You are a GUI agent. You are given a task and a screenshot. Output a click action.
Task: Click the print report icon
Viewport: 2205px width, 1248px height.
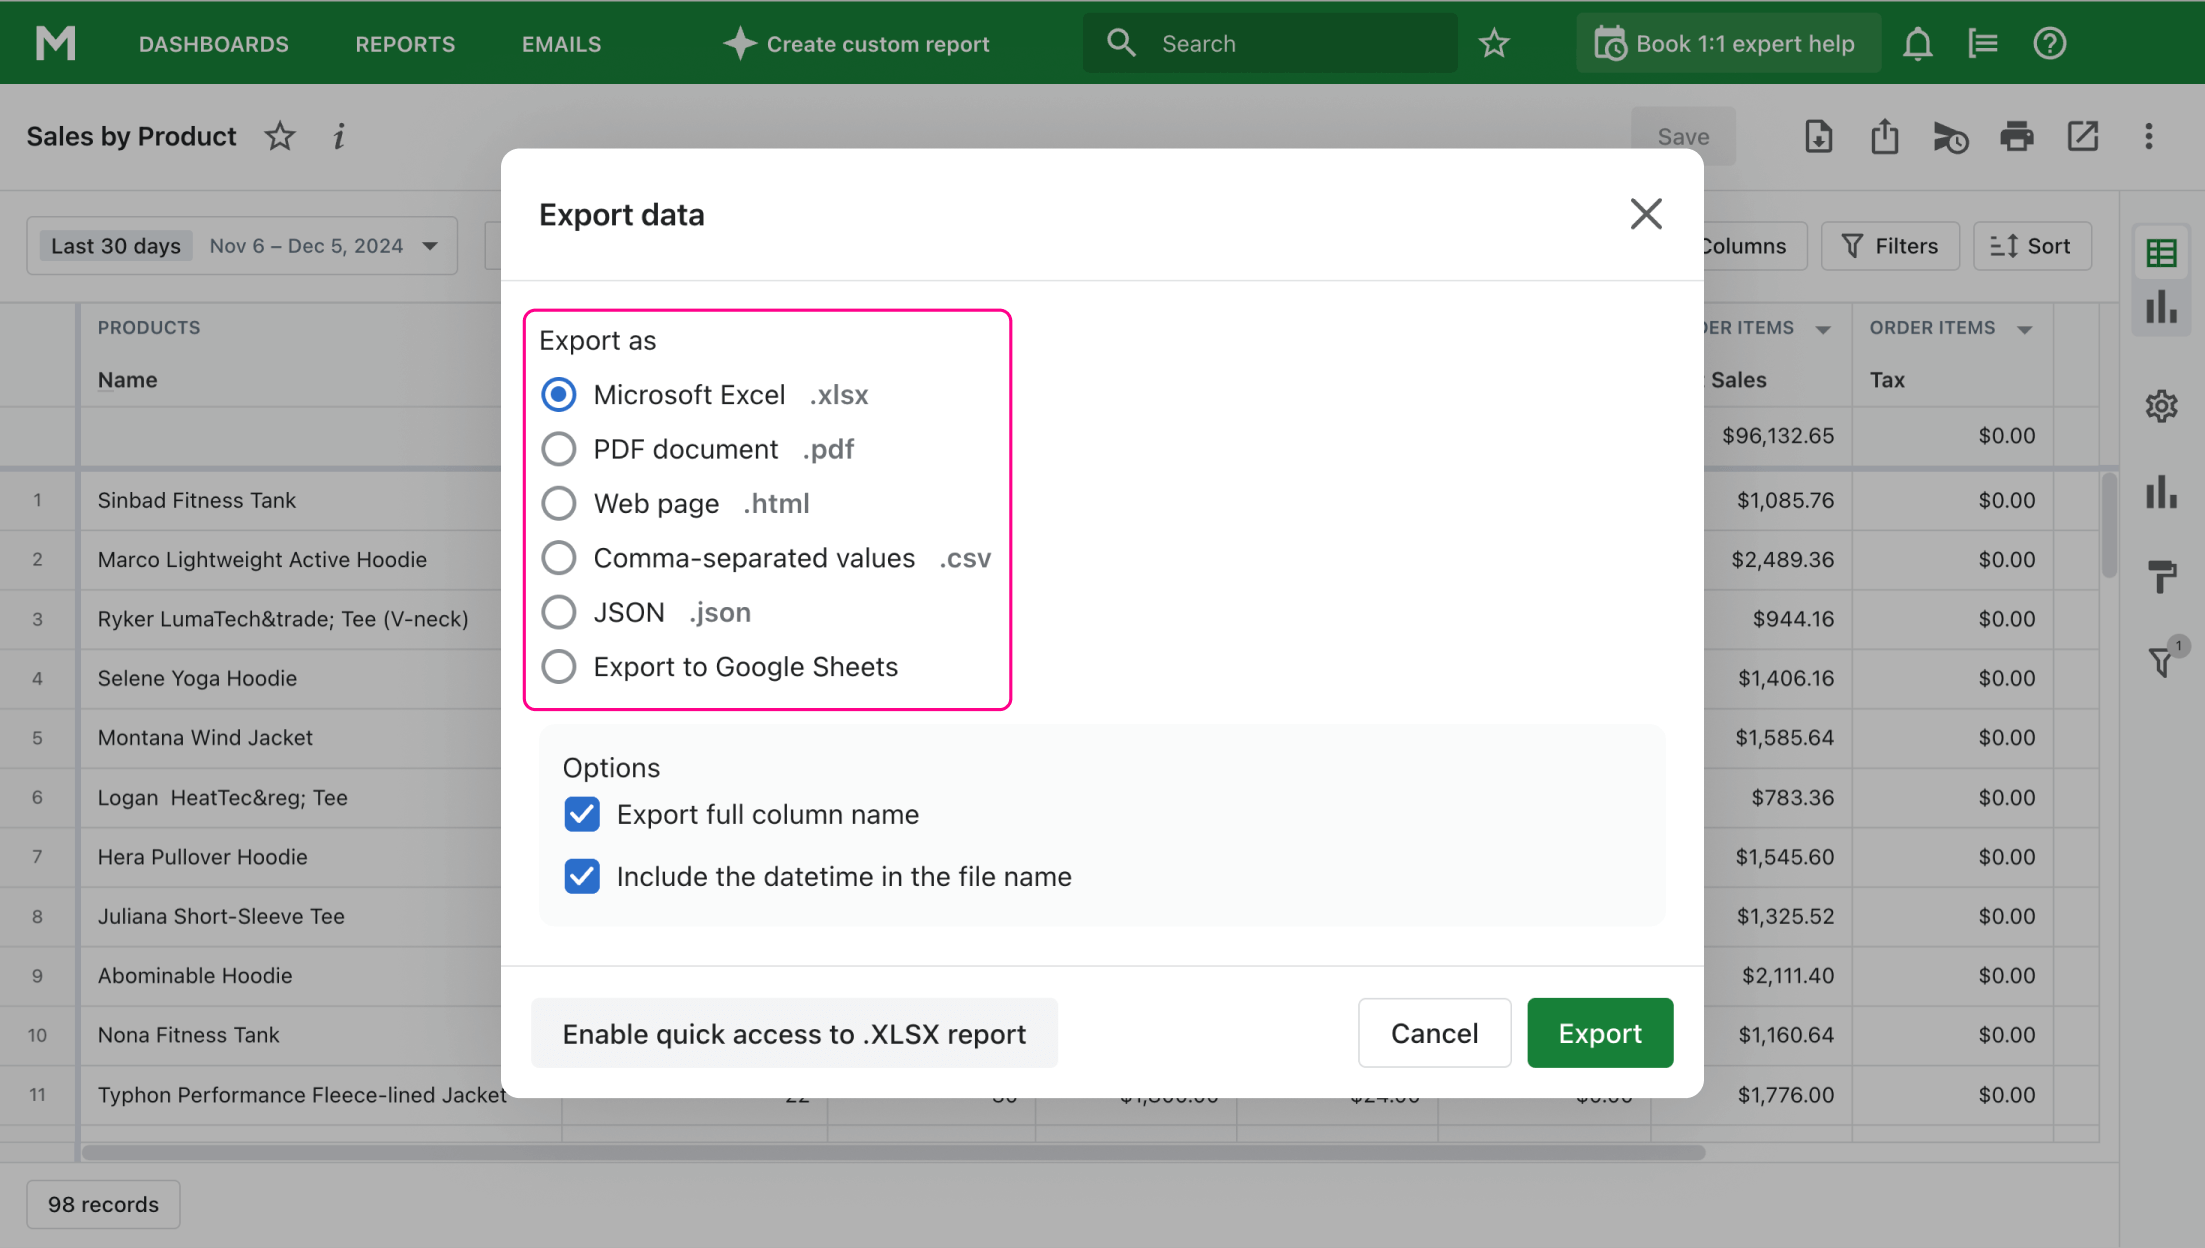click(x=2016, y=136)
